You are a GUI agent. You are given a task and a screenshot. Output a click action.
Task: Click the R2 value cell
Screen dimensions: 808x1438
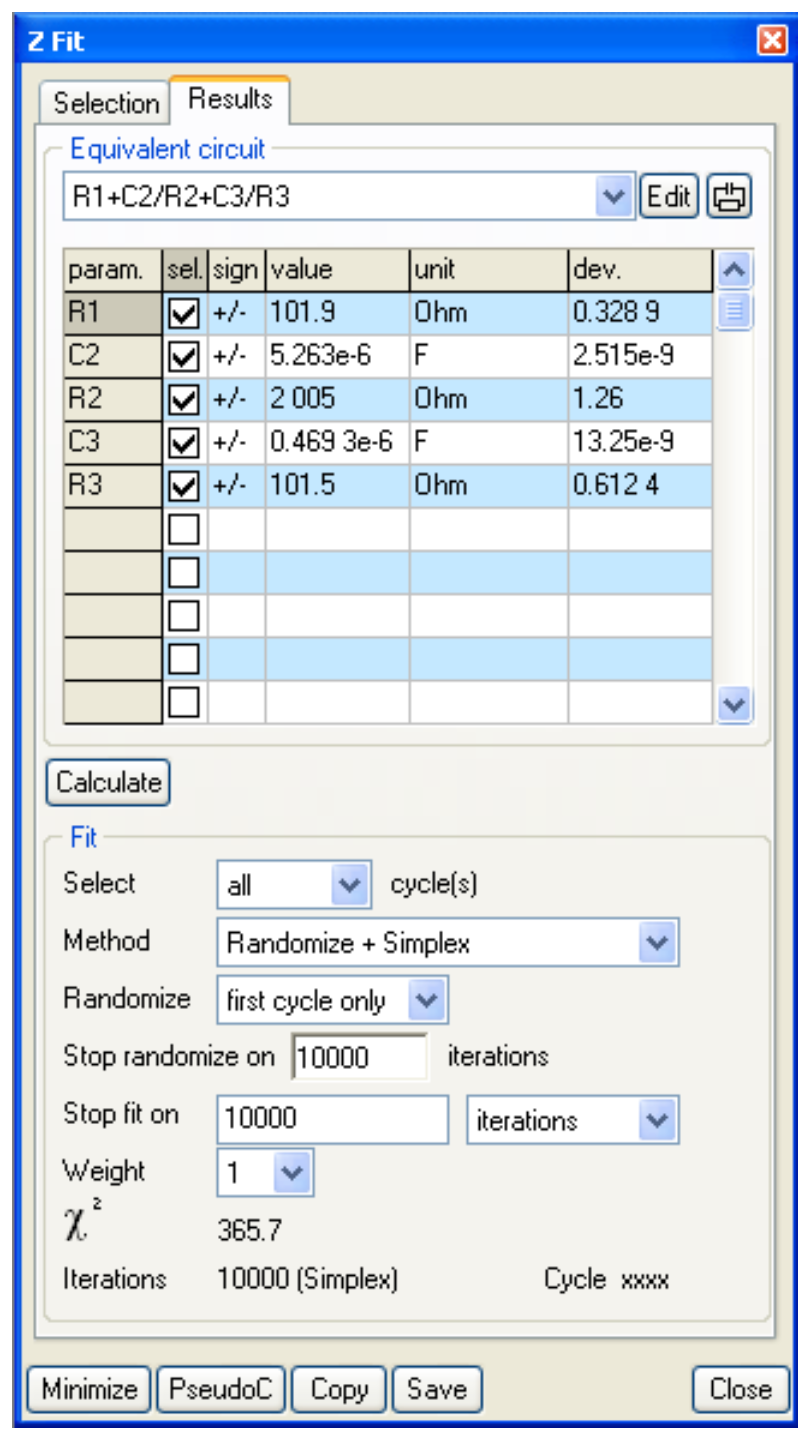click(x=336, y=400)
